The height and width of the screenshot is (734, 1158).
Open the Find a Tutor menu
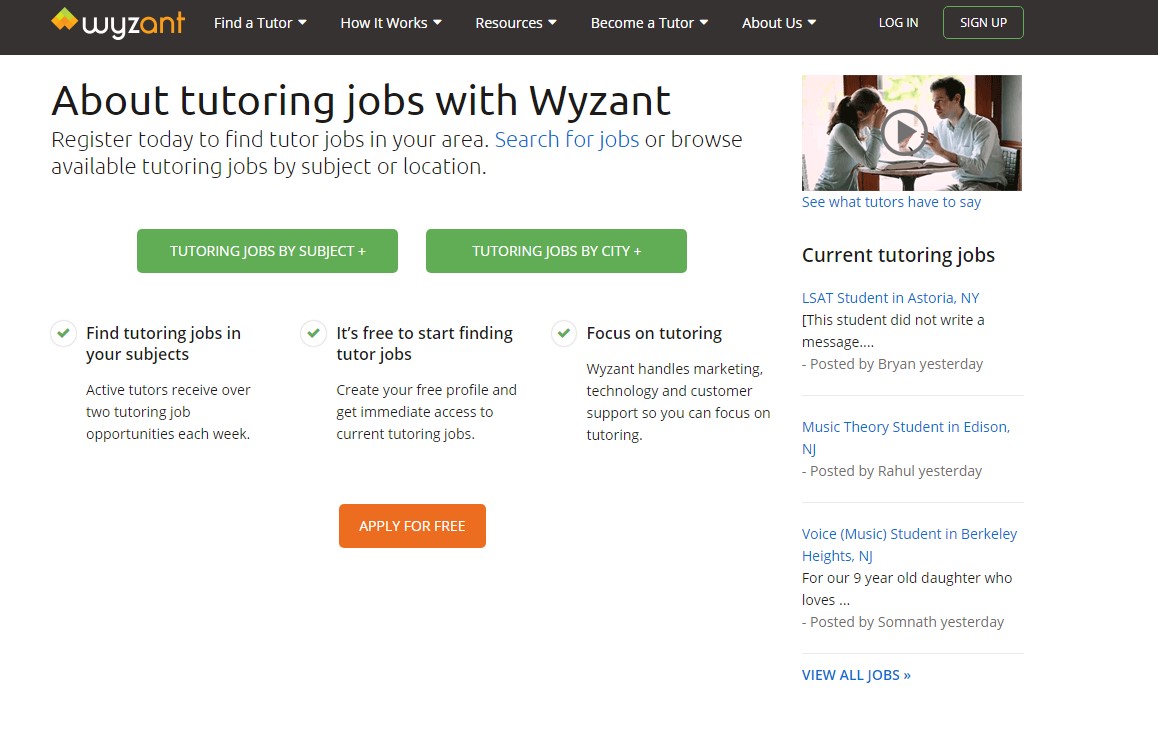click(260, 23)
